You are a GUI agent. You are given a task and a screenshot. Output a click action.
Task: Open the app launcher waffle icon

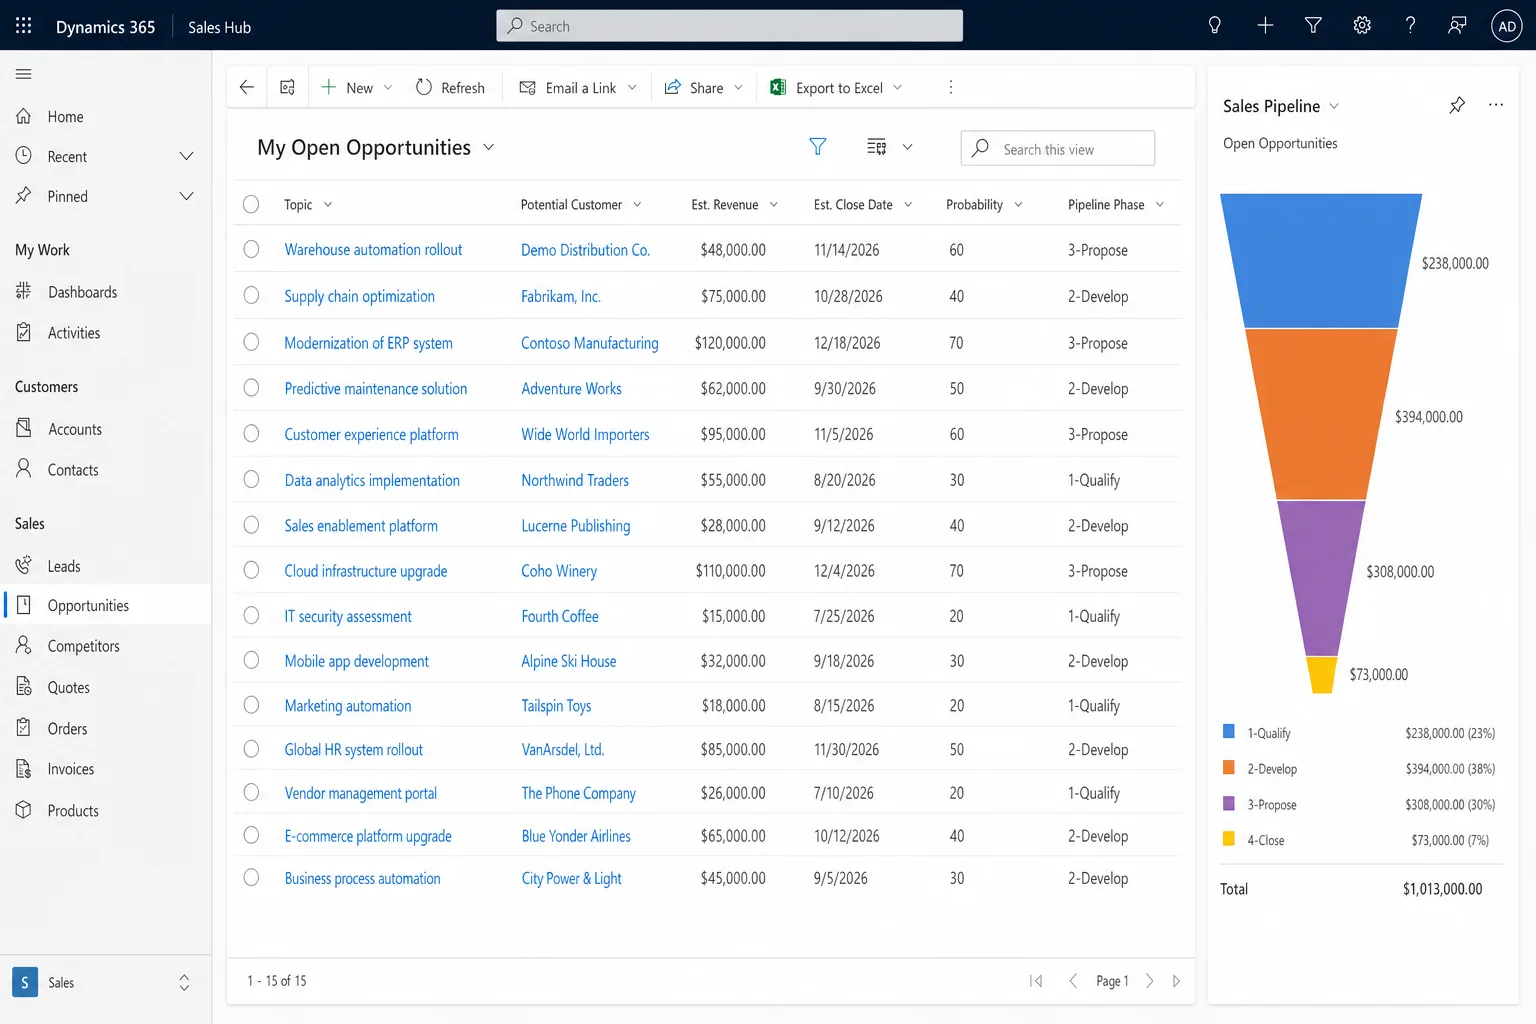pyautogui.click(x=24, y=26)
